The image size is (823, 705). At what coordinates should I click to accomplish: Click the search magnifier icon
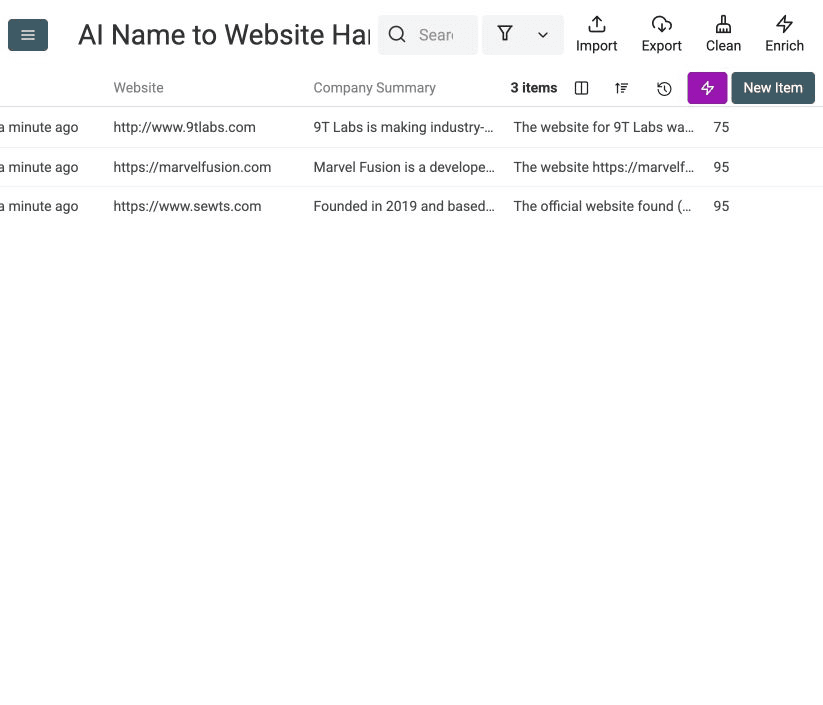(x=397, y=35)
